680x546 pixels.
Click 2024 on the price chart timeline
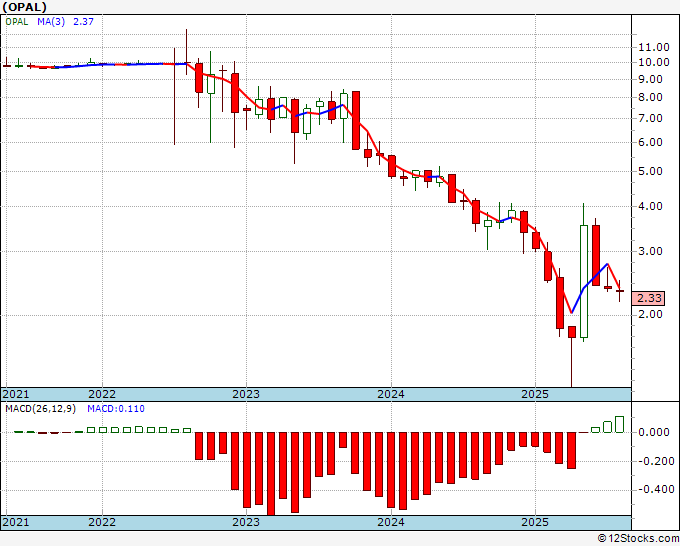point(391,394)
